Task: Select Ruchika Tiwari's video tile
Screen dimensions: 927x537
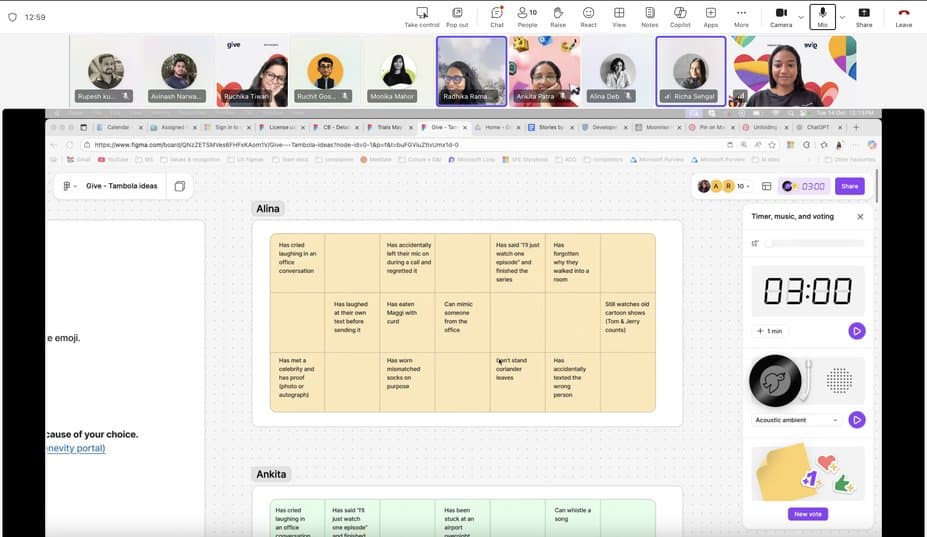Action: click(x=252, y=71)
